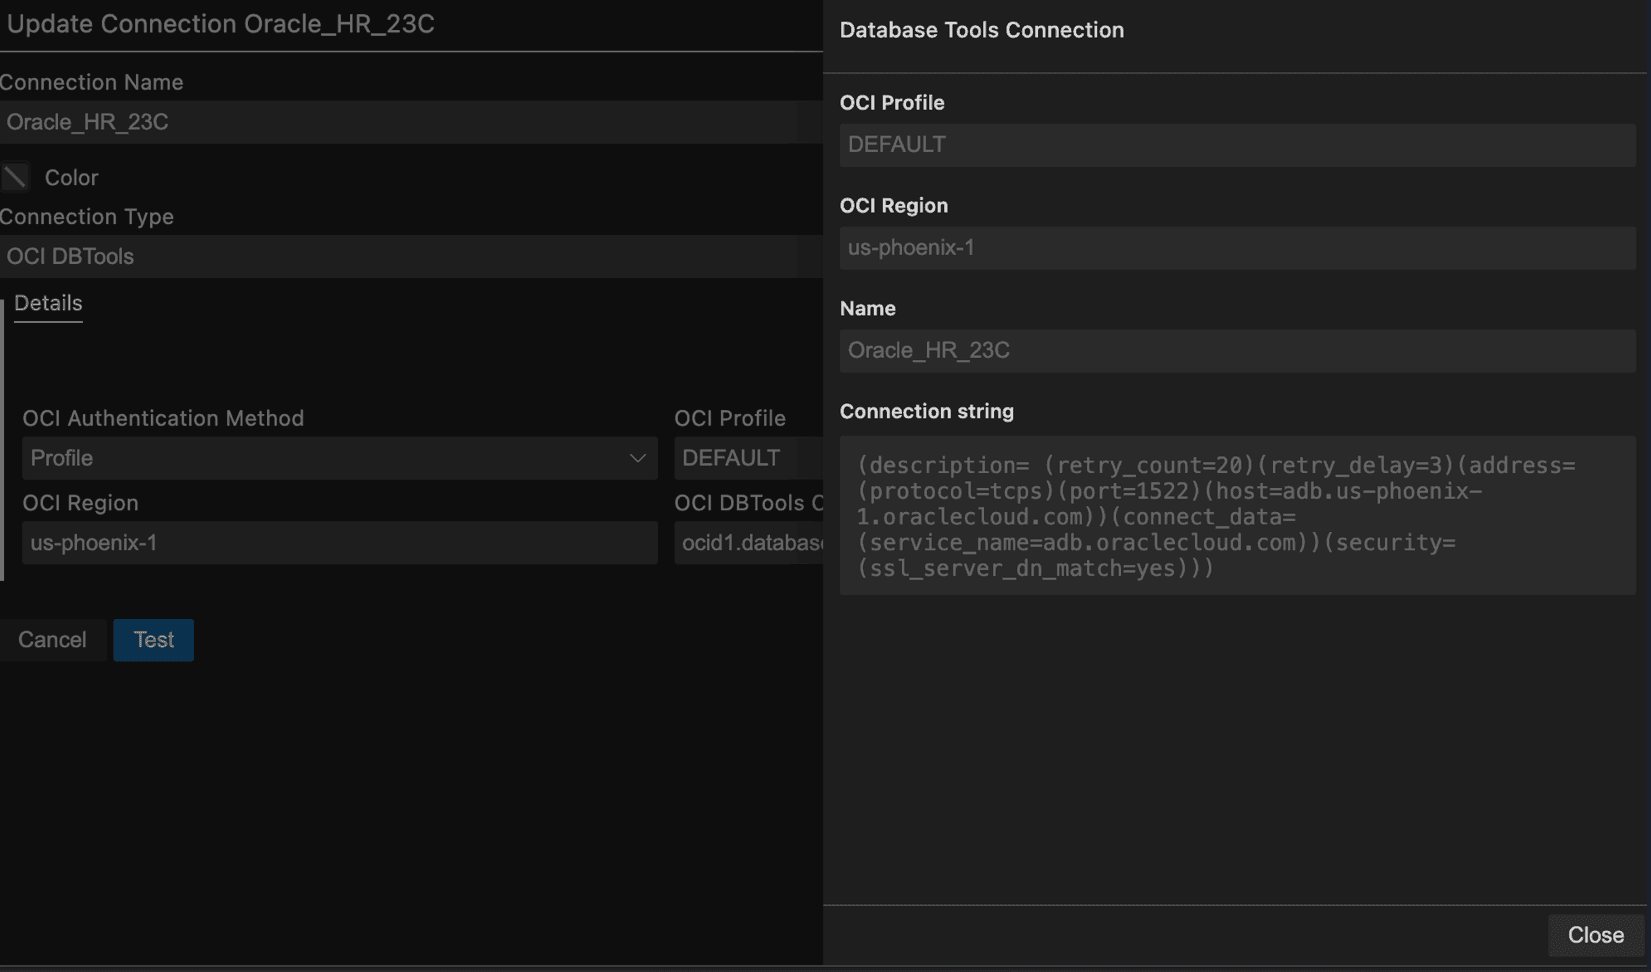
Task: Click the Name field in Database Tools Connection
Action: [x=1238, y=351]
